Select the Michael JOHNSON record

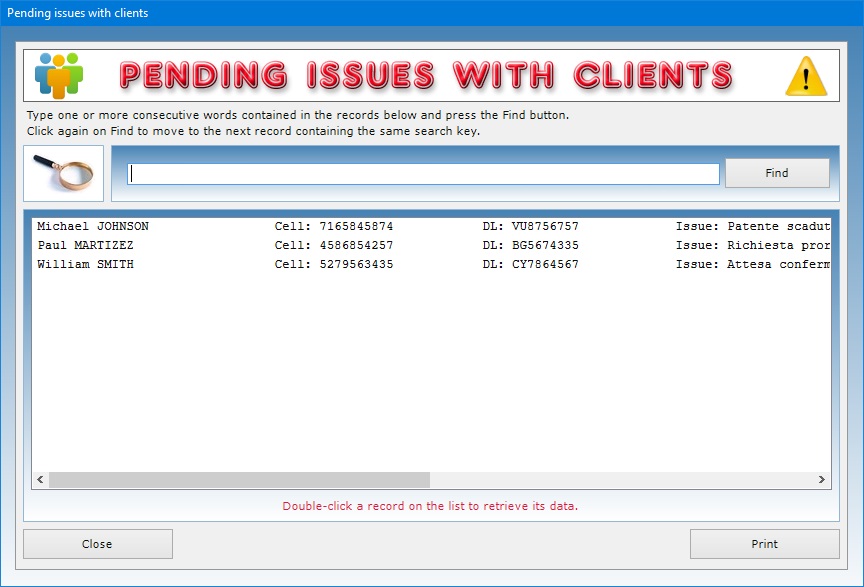point(93,226)
